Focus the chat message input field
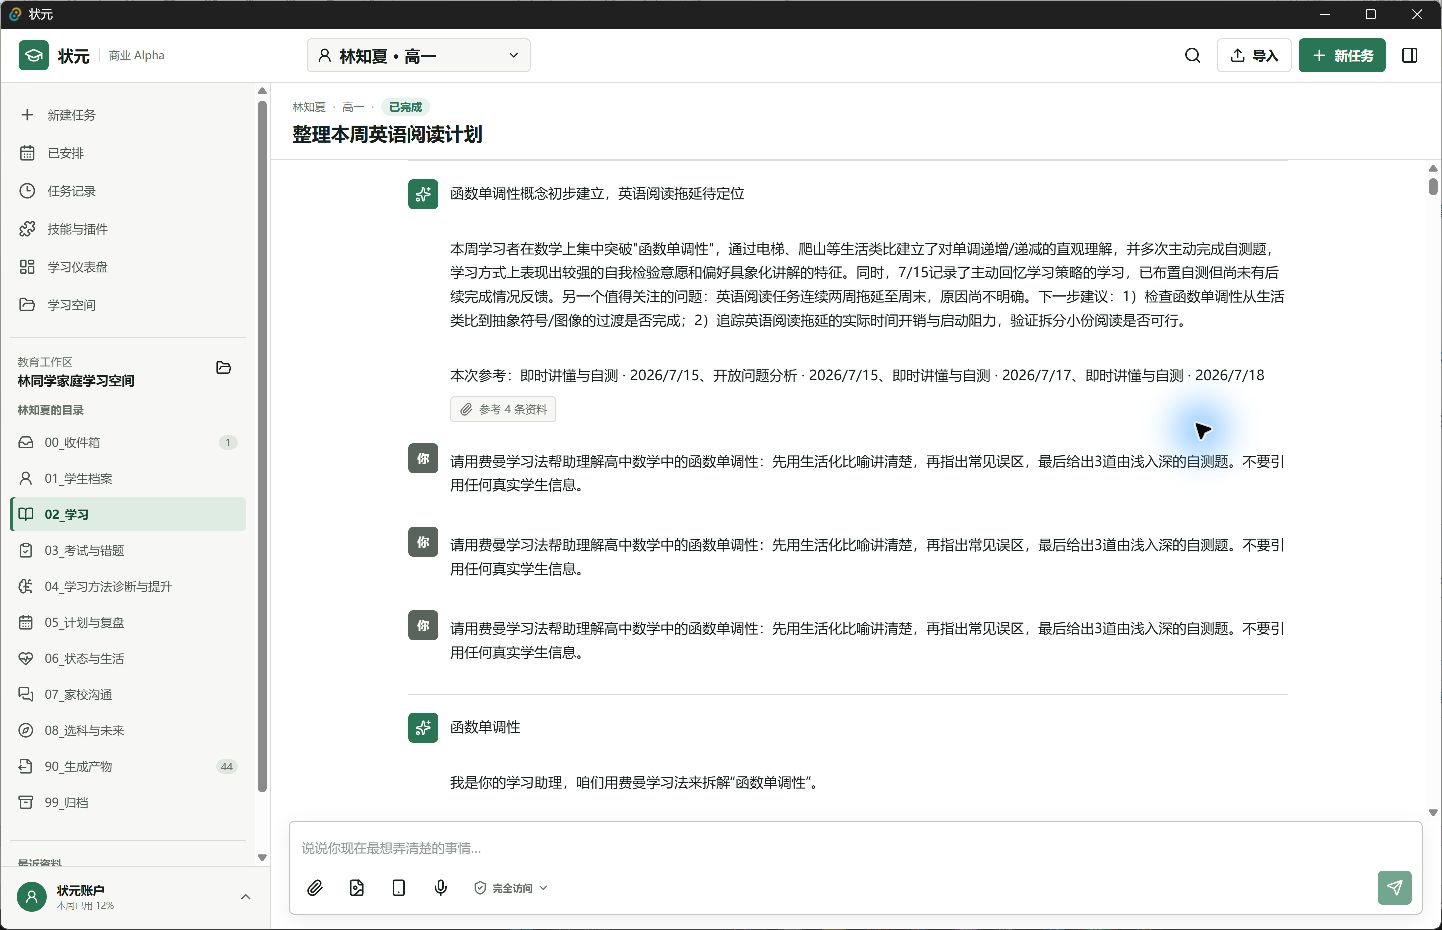Viewport: 1442px width, 930px height. pyautogui.click(x=855, y=848)
